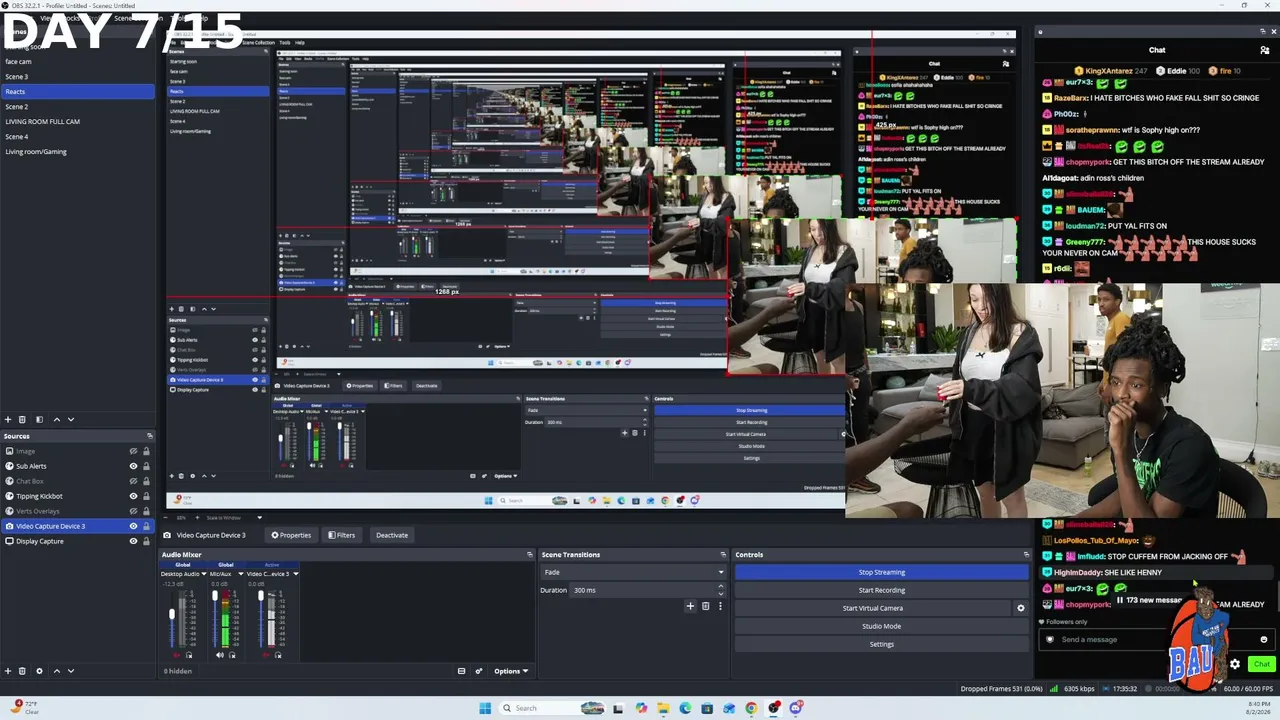Image resolution: width=1280 pixels, height=720 pixels.
Task: Open virtual camera settings gear
Action: (x=1021, y=608)
